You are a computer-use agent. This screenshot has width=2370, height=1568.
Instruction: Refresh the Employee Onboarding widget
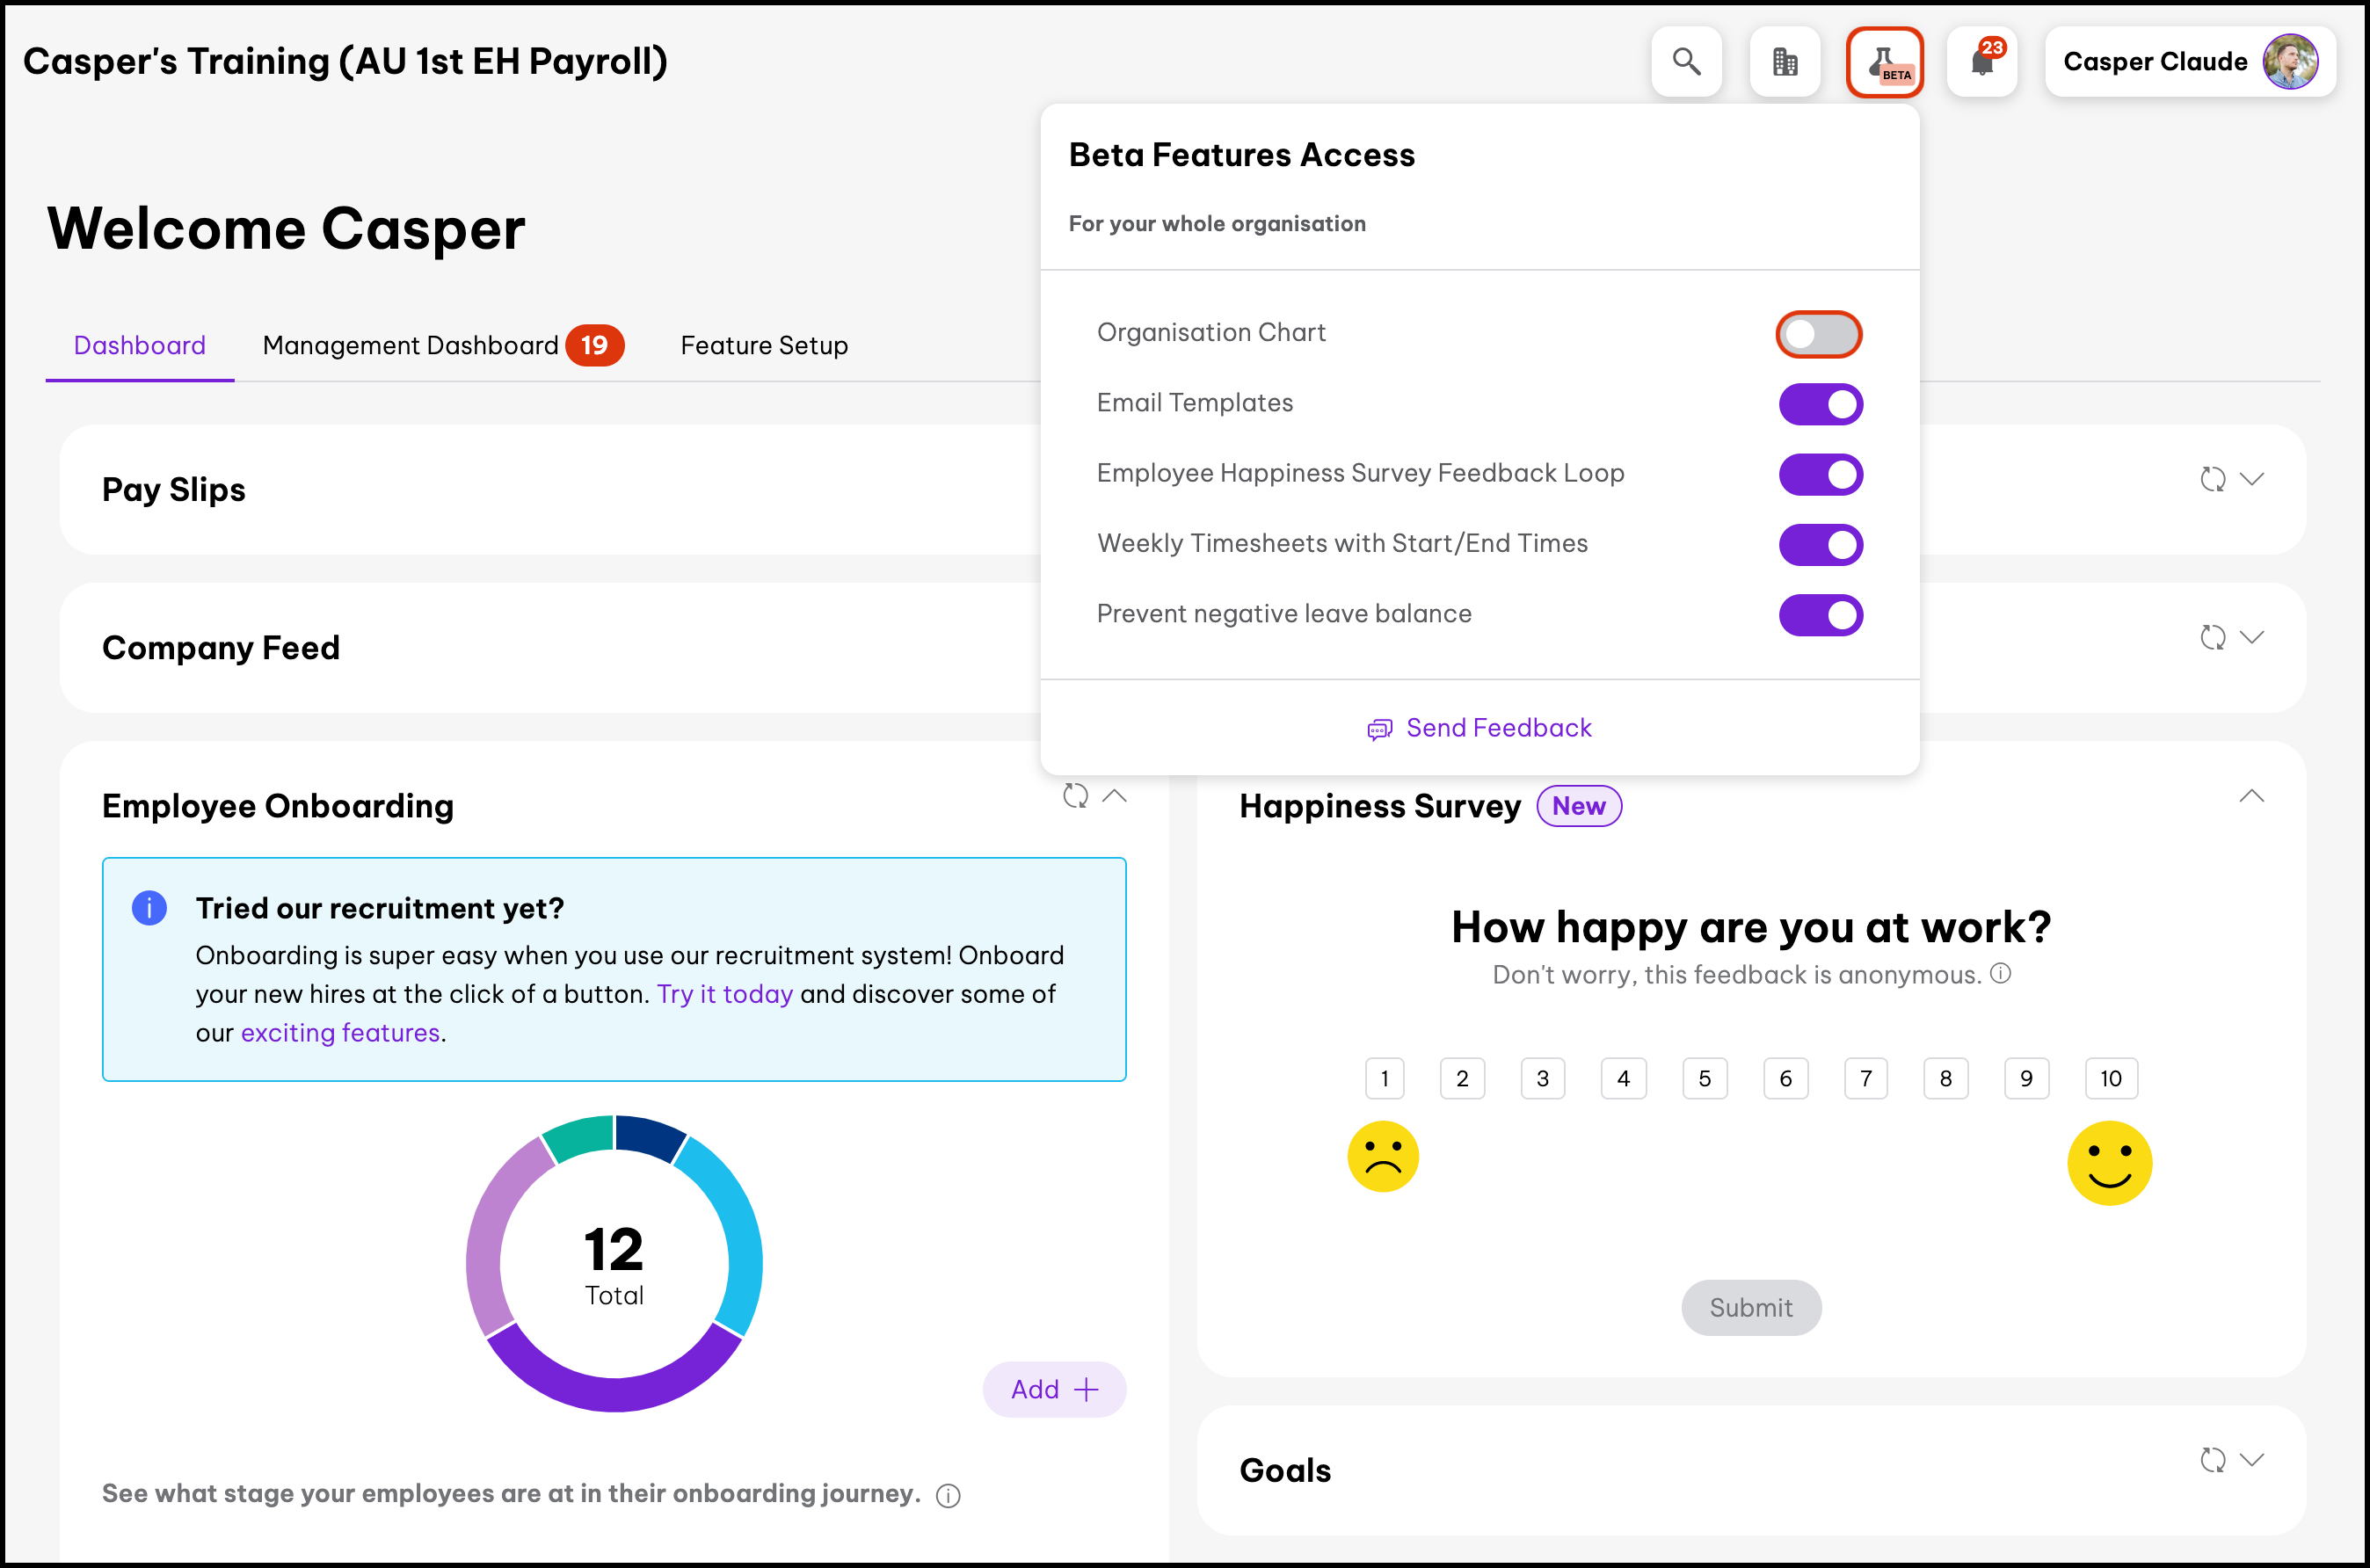coord(1075,796)
